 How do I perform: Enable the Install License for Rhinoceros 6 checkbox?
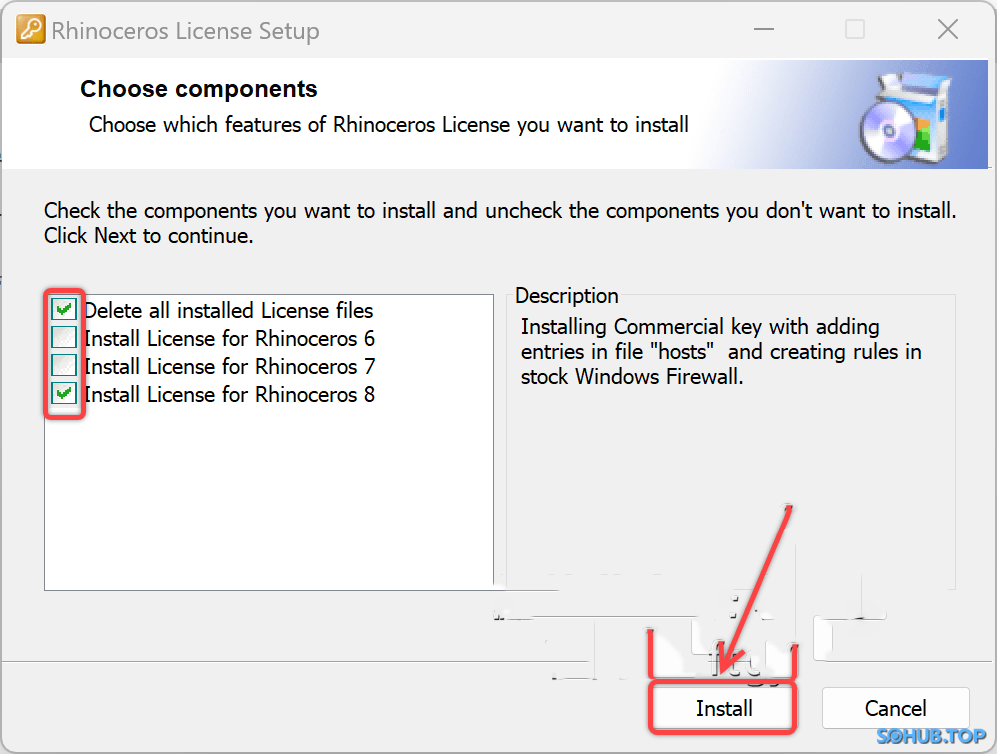click(65, 338)
